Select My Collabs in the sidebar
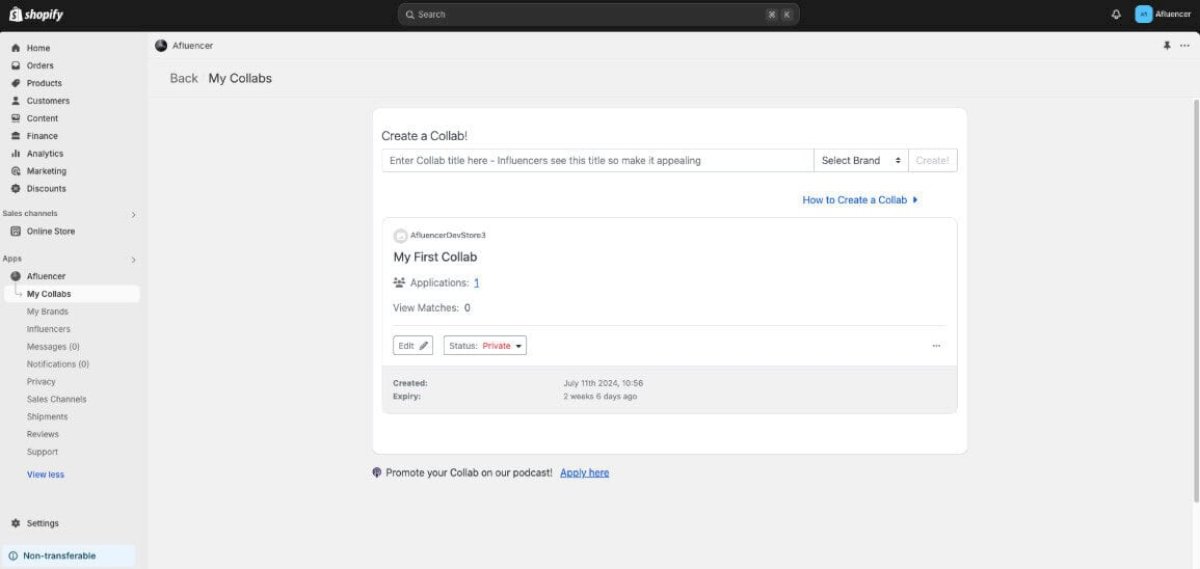This screenshot has height=569, width=1200. coord(70,294)
